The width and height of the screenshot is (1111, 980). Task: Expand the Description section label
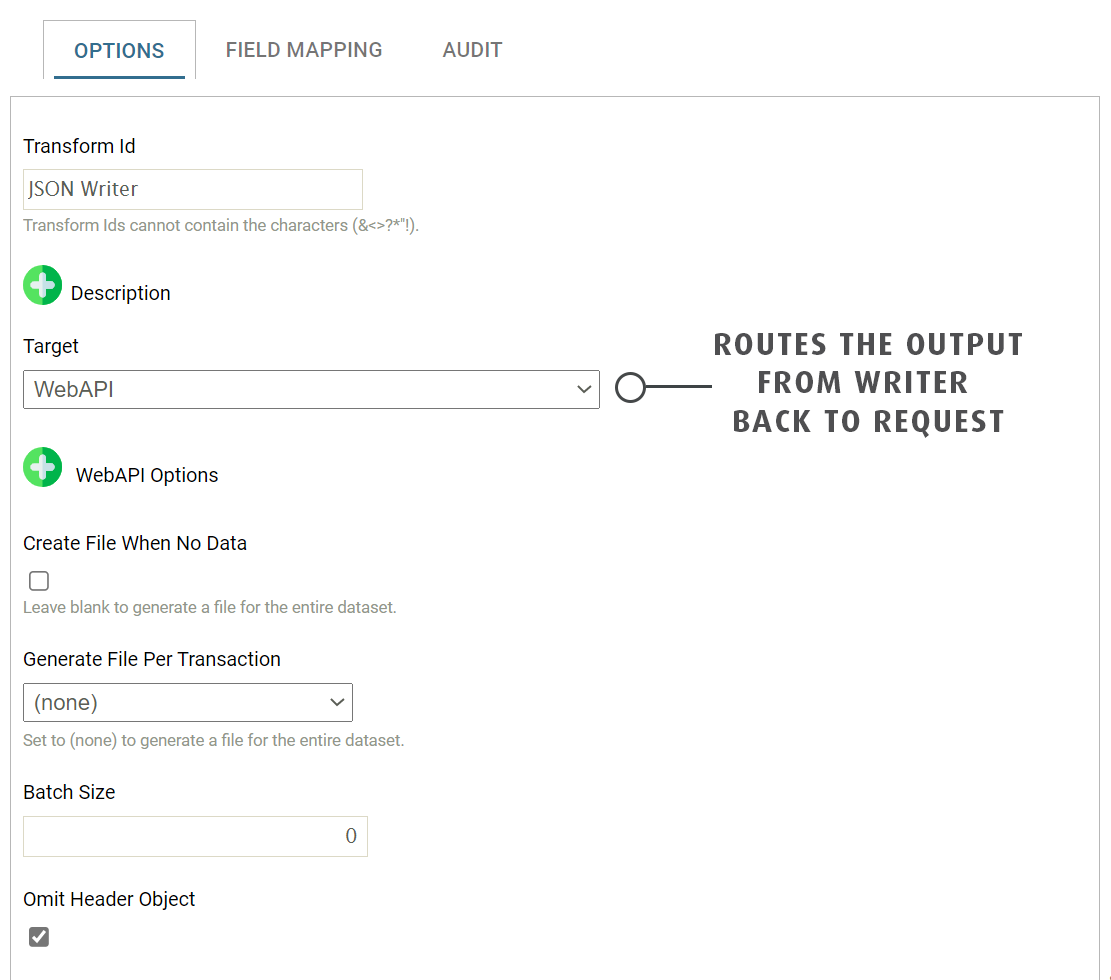(x=120, y=293)
